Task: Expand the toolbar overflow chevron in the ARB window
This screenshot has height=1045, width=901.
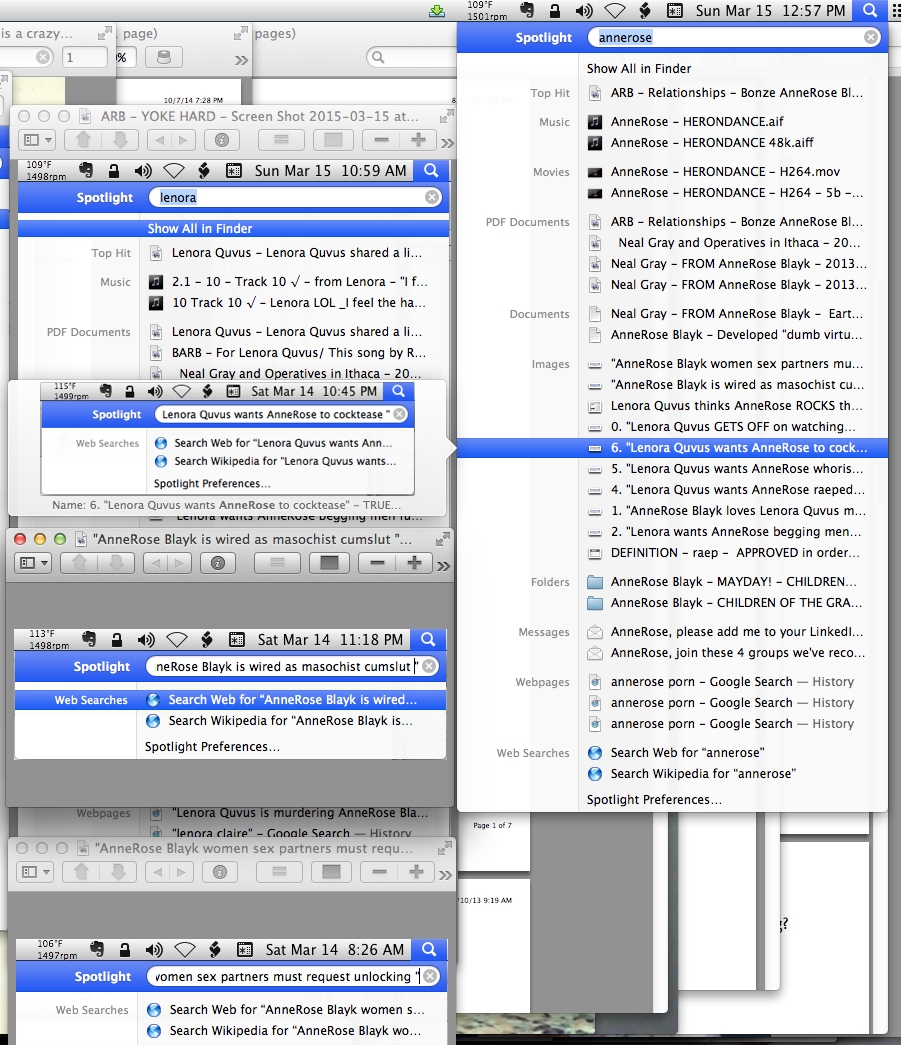Action: tap(448, 142)
